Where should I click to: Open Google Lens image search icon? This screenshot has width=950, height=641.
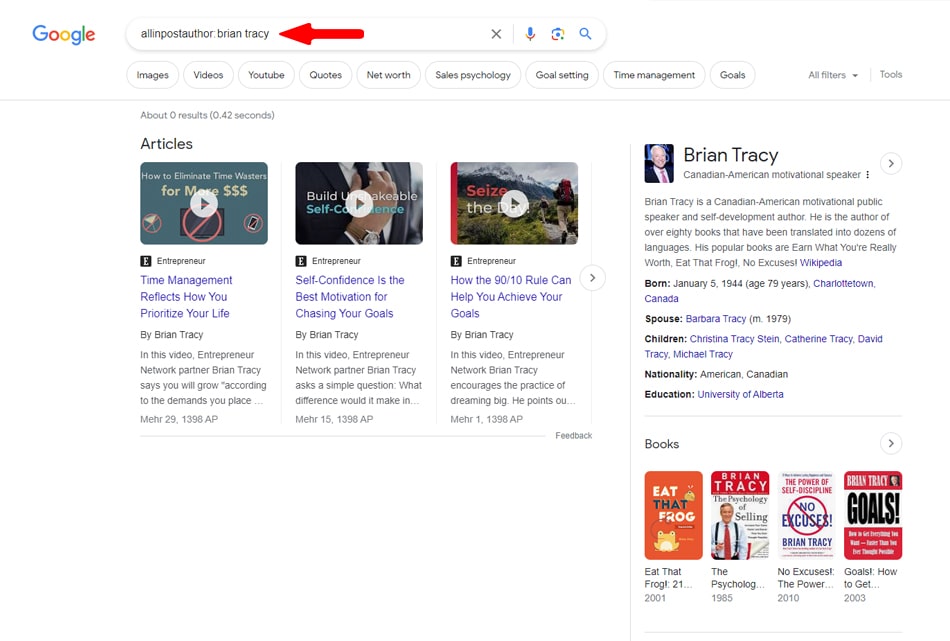point(558,34)
